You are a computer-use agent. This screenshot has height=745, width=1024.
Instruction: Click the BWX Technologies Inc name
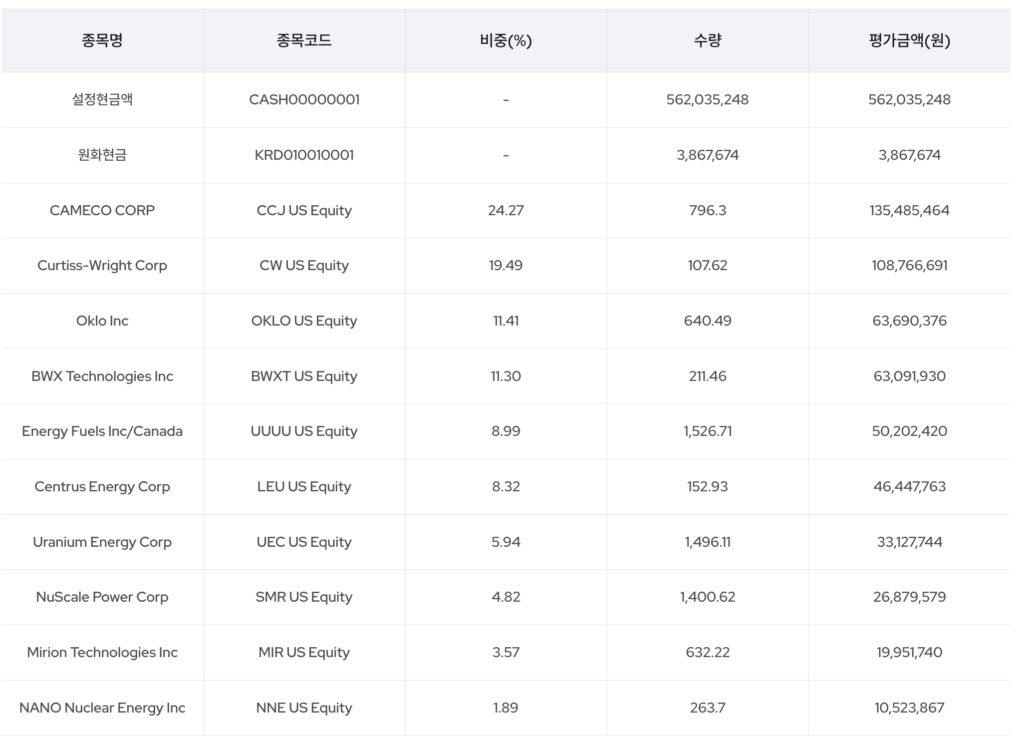coord(102,376)
